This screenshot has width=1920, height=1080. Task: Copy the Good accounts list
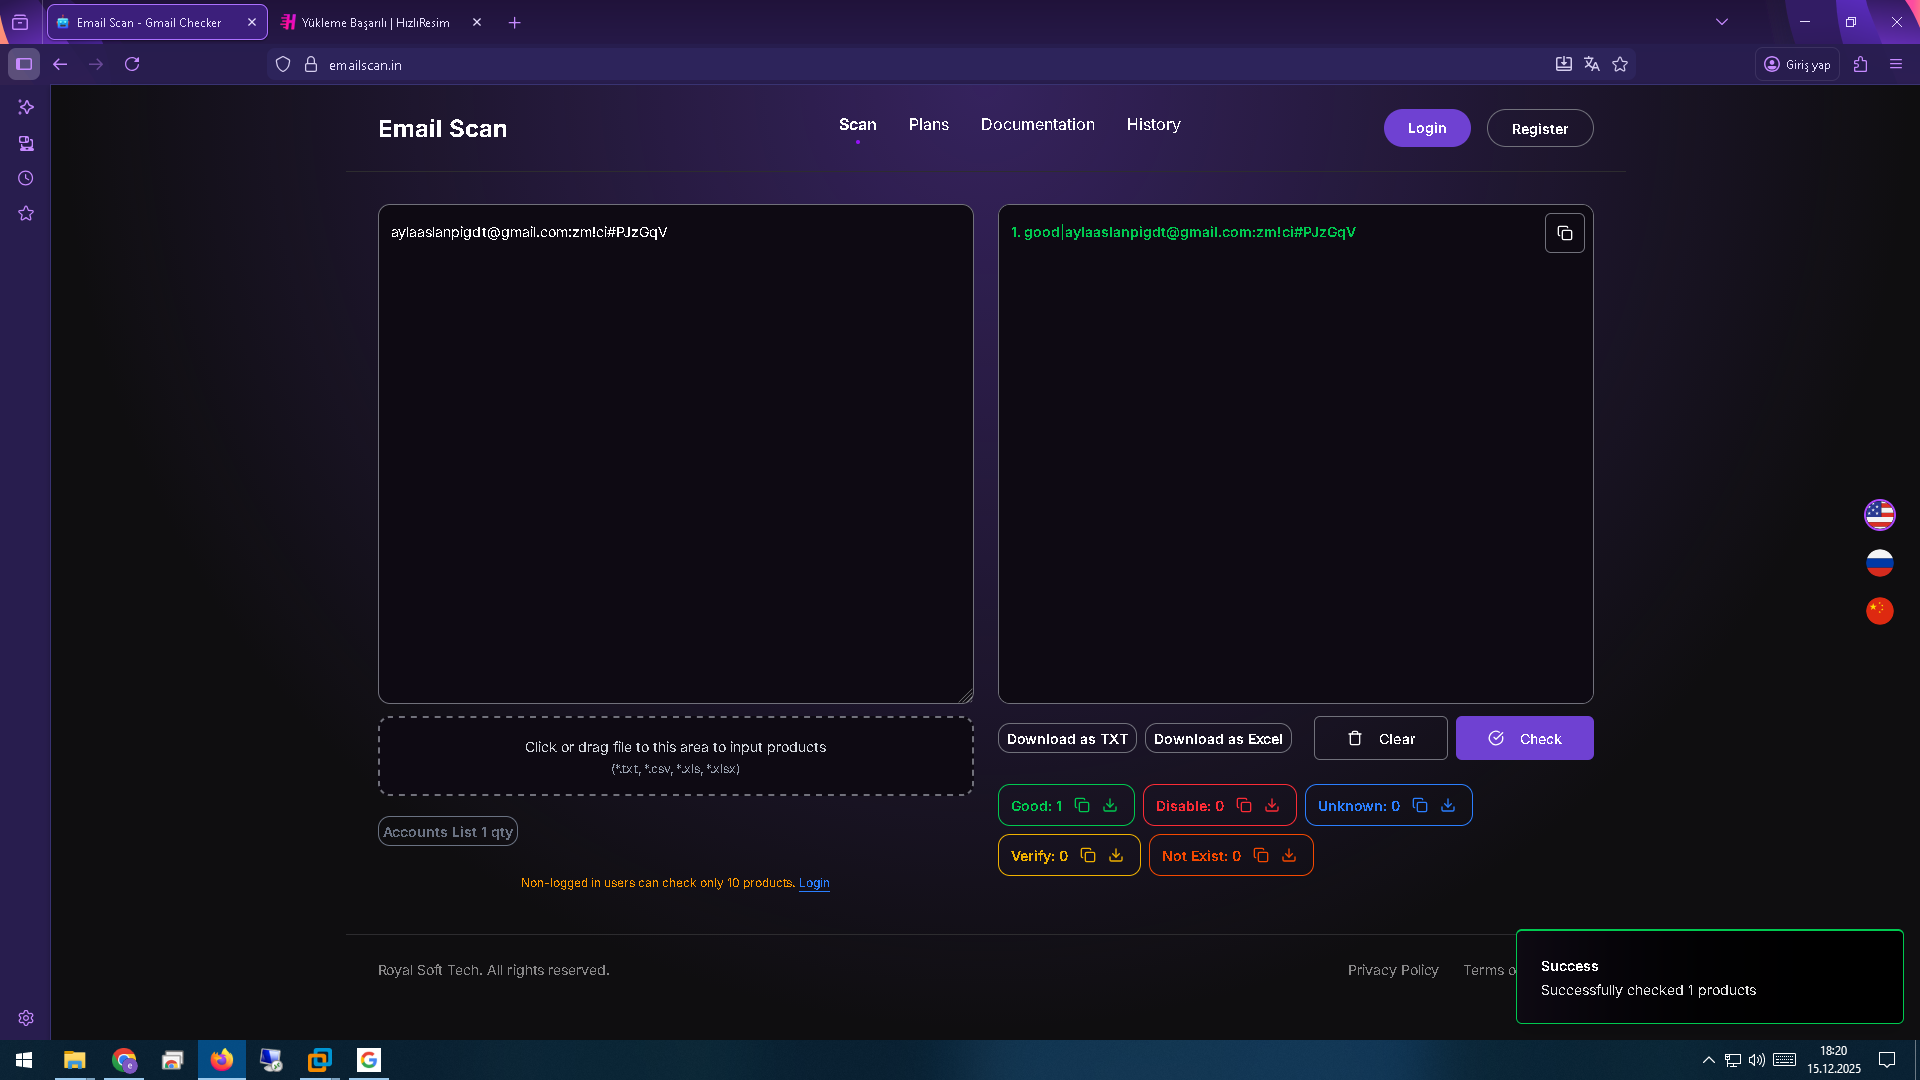[x=1082, y=805]
